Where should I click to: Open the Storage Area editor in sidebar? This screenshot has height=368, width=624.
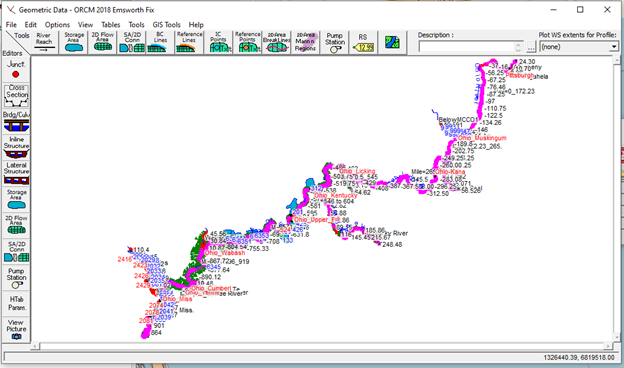pos(16,199)
